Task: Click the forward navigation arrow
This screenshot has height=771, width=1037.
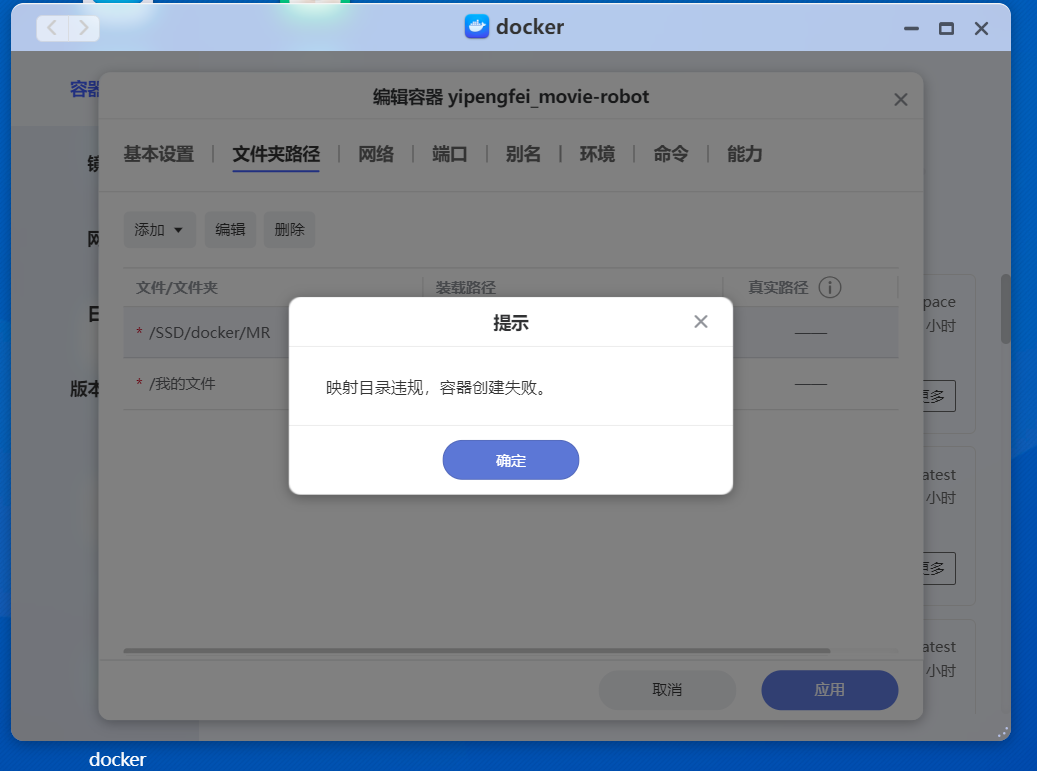Action: click(x=84, y=28)
